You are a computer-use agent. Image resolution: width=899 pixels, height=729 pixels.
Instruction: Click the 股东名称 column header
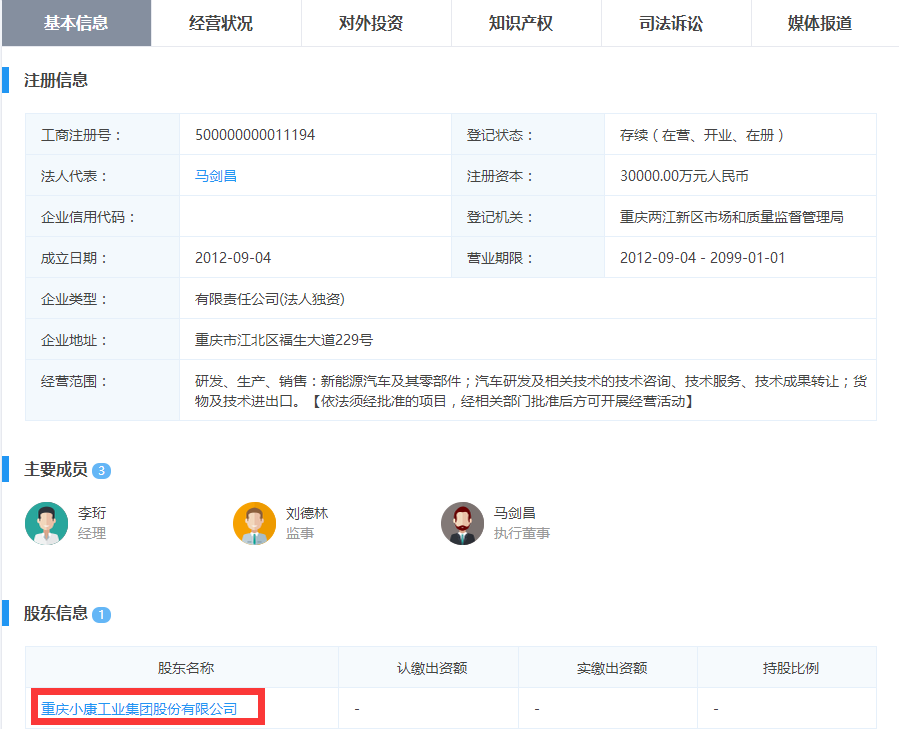pos(186,667)
